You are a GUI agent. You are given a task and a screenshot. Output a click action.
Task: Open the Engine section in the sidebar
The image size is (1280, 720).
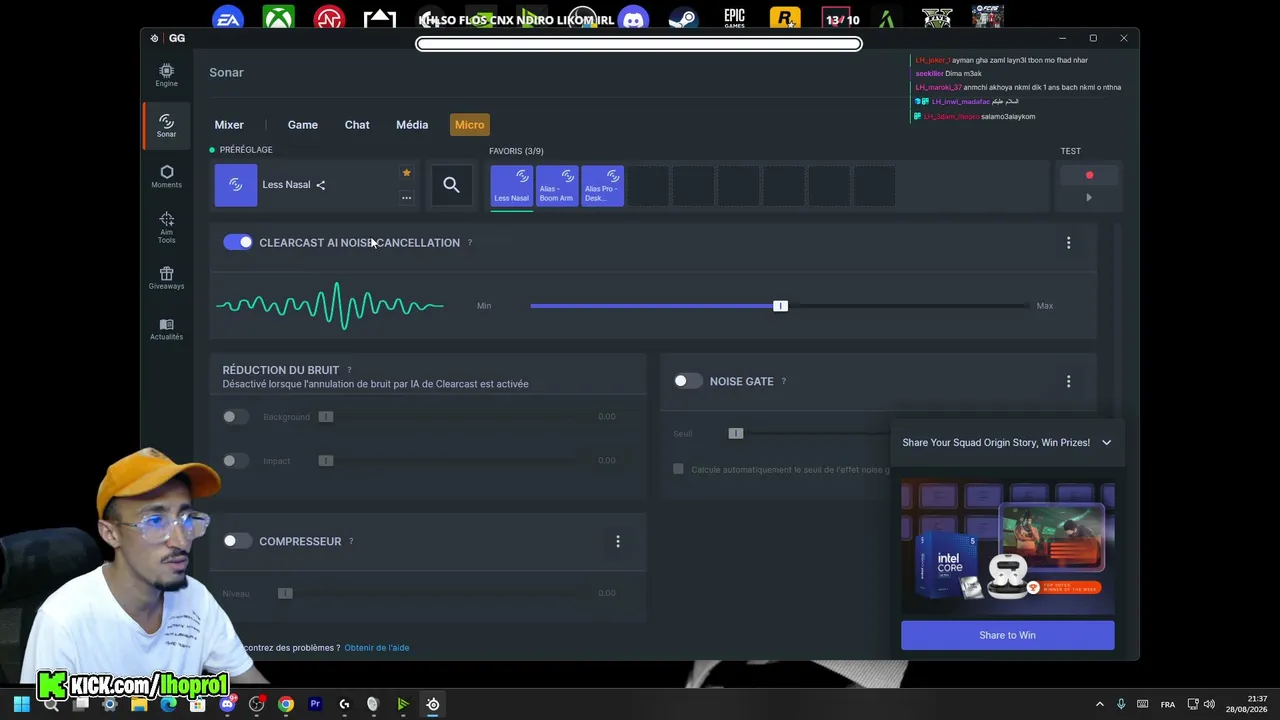(166, 75)
